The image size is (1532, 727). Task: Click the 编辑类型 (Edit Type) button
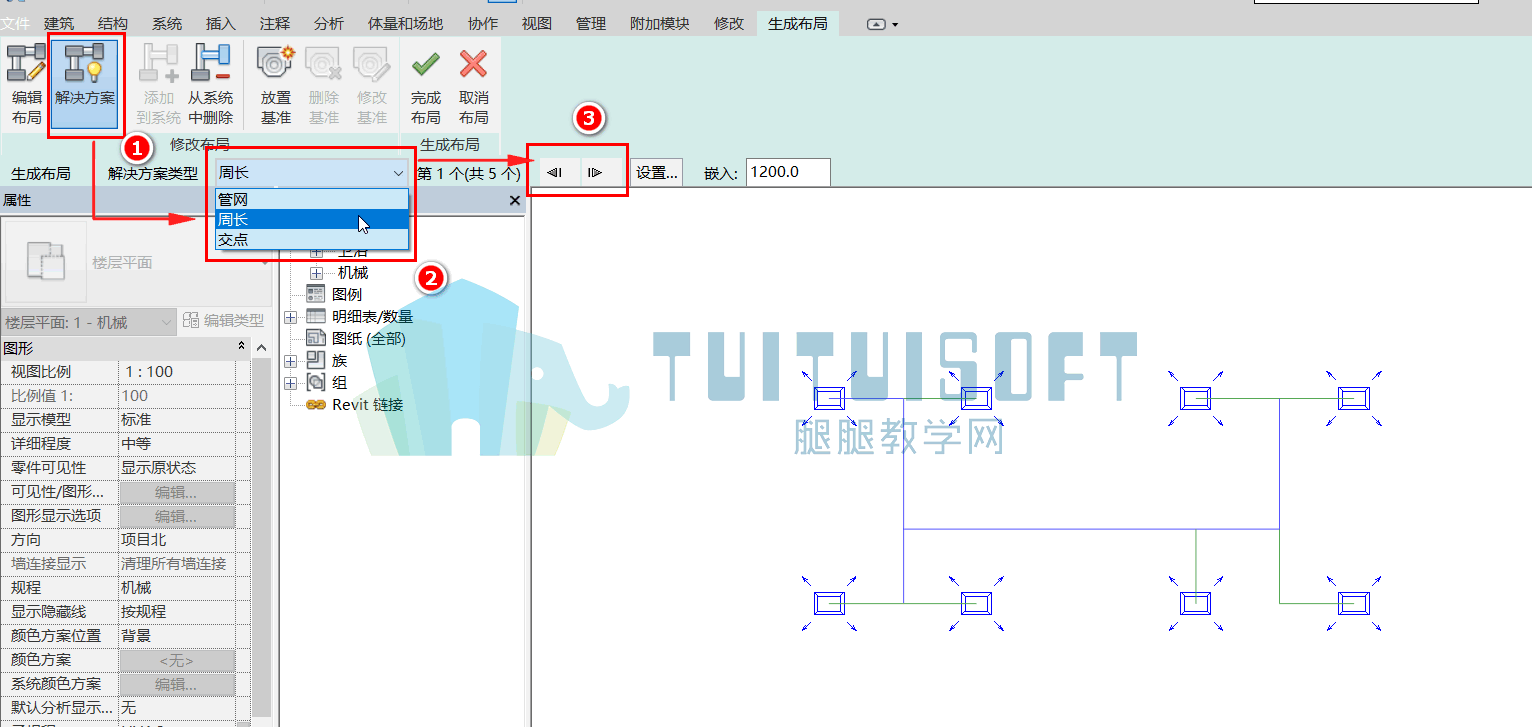tap(224, 321)
